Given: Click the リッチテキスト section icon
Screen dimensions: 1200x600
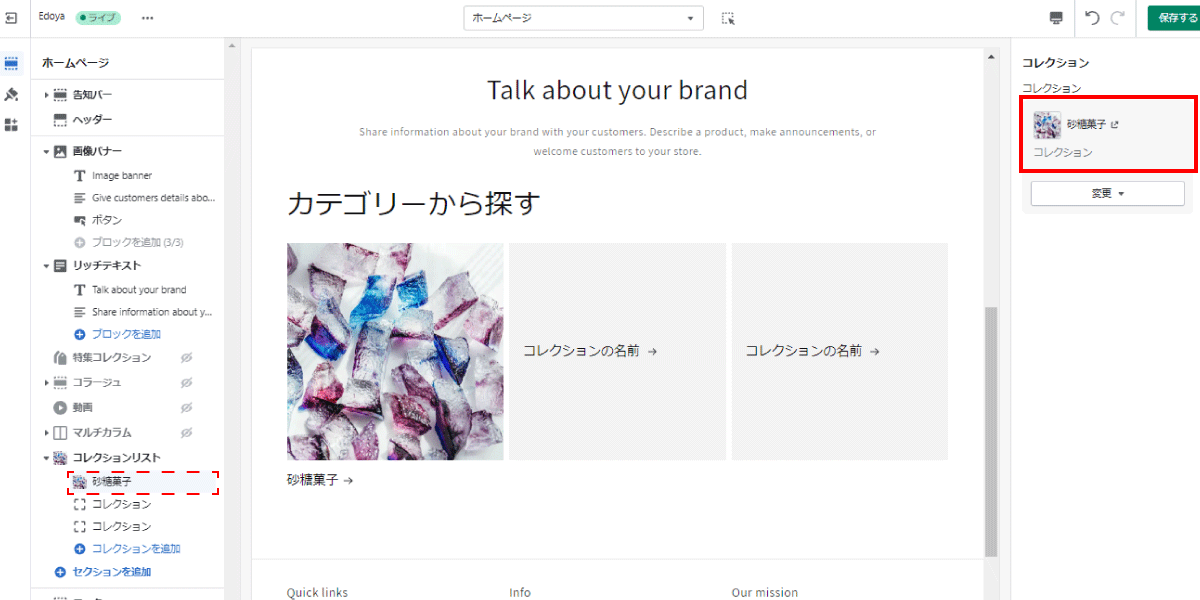Looking at the screenshot, I should click(60, 266).
